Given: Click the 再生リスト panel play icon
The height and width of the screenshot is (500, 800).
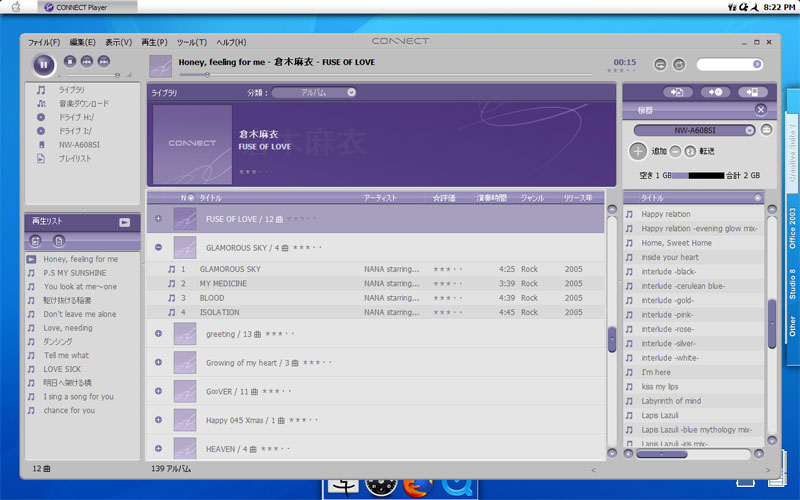Looking at the screenshot, I should [x=124, y=222].
